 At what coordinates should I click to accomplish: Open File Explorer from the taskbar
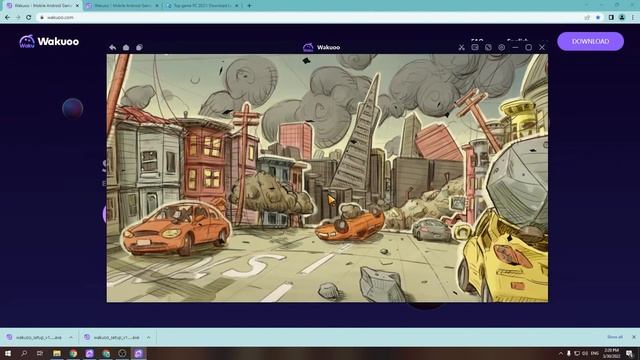(x=57, y=353)
